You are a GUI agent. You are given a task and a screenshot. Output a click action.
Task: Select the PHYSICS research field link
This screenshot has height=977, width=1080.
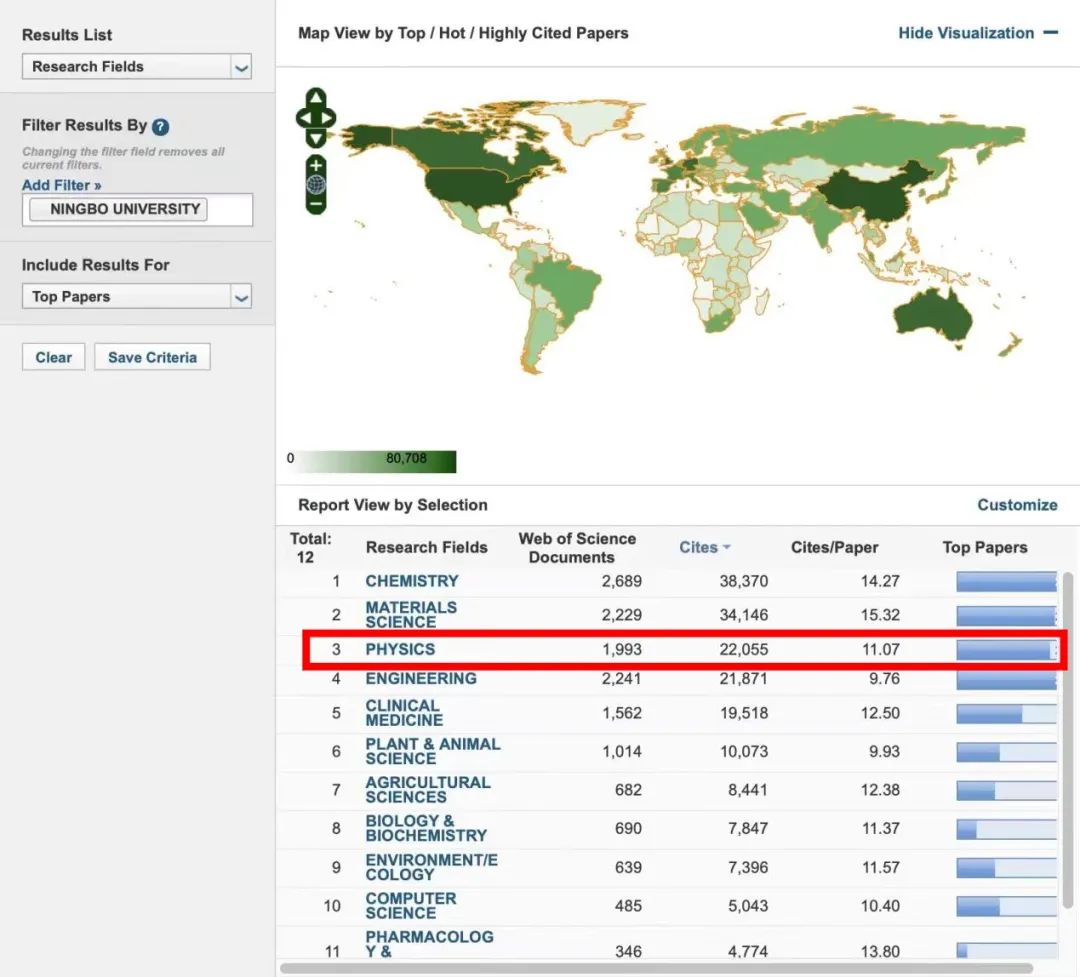(400, 649)
